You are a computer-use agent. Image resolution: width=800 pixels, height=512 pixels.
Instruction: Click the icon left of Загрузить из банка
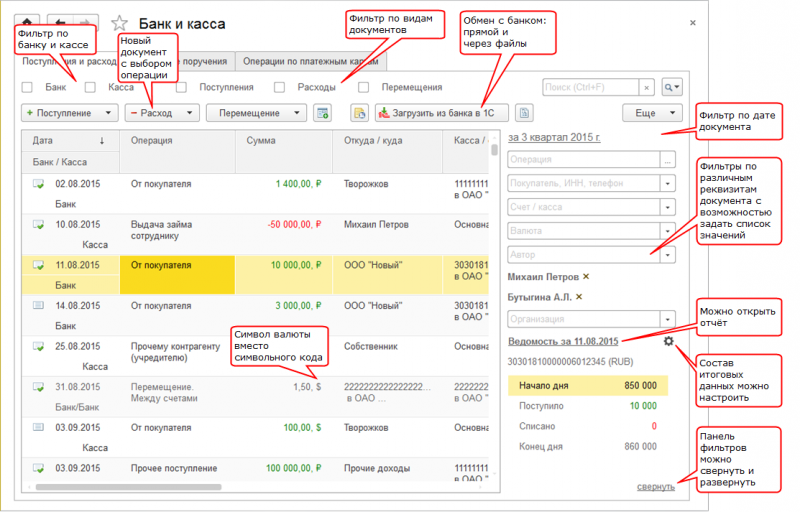pos(360,114)
